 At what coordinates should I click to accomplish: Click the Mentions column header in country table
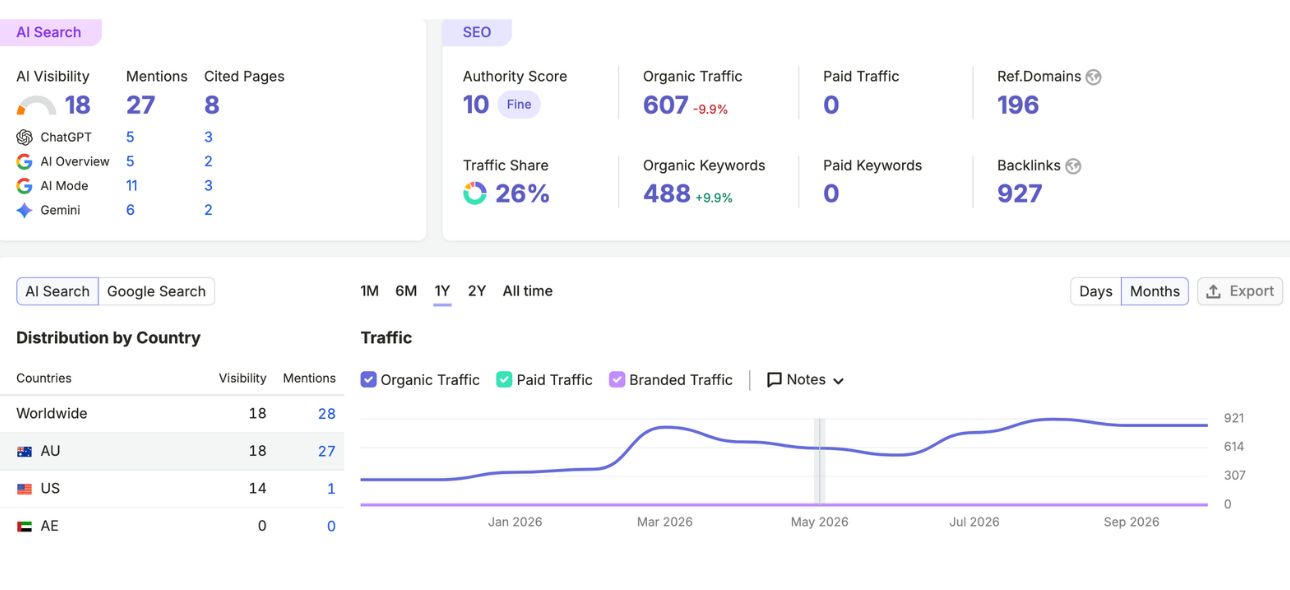(x=309, y=378)
